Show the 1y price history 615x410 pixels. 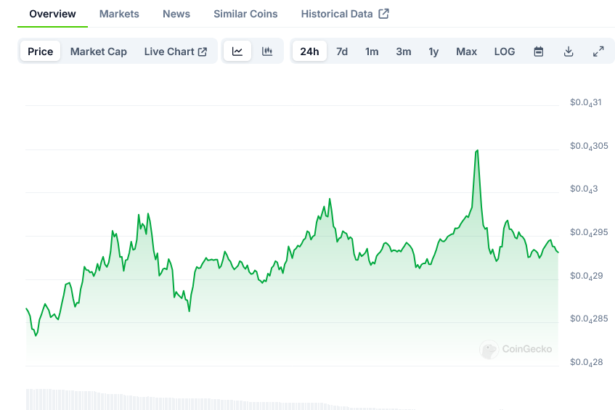pyautogui.click(x=433, y=52)
